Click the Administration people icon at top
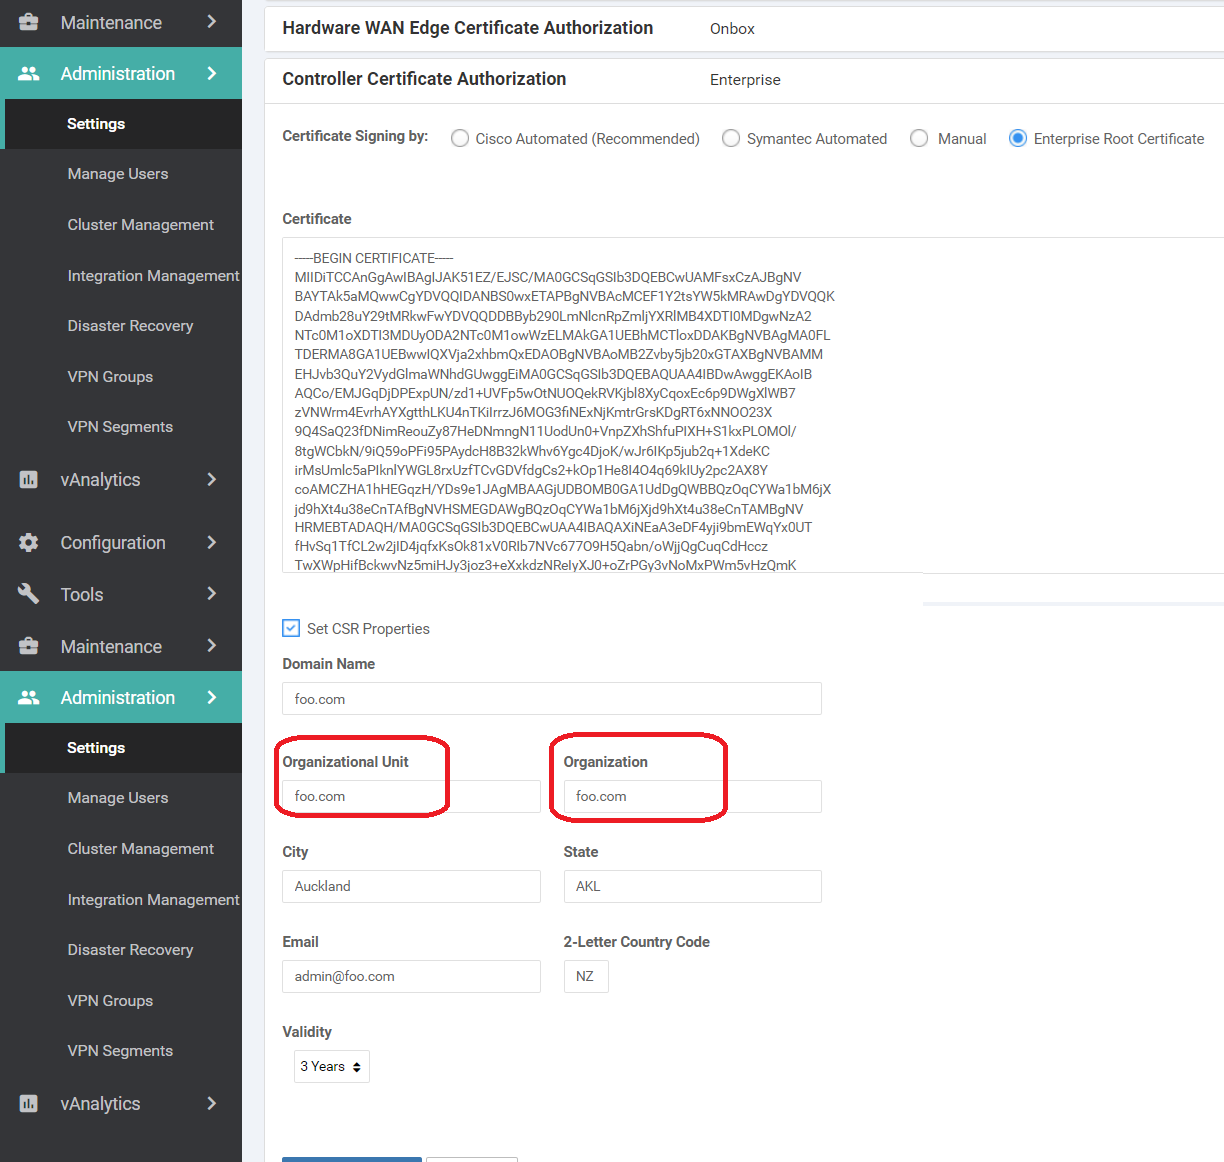 28,73
